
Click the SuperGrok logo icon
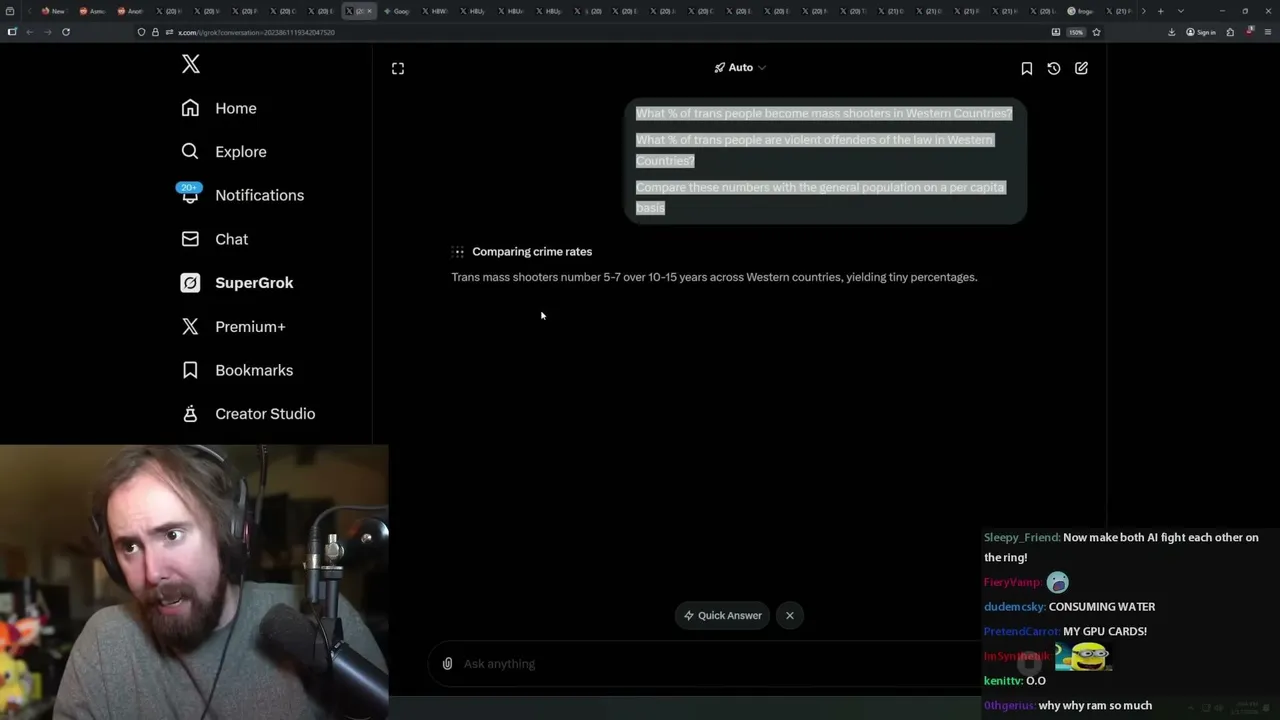[190, 283]
